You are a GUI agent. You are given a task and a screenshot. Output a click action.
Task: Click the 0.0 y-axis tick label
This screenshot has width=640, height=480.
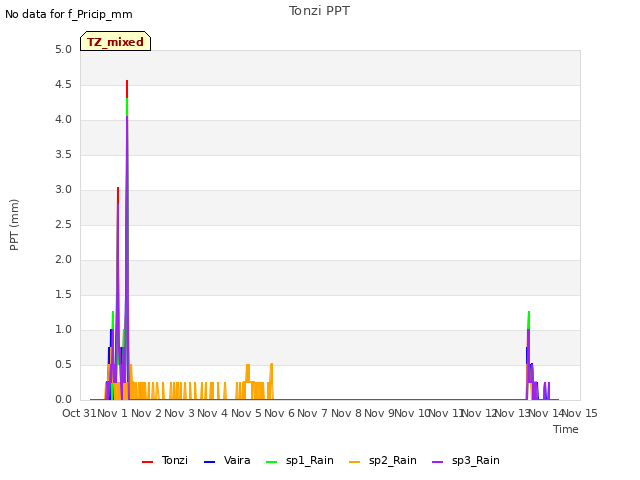tap(63, 400)
